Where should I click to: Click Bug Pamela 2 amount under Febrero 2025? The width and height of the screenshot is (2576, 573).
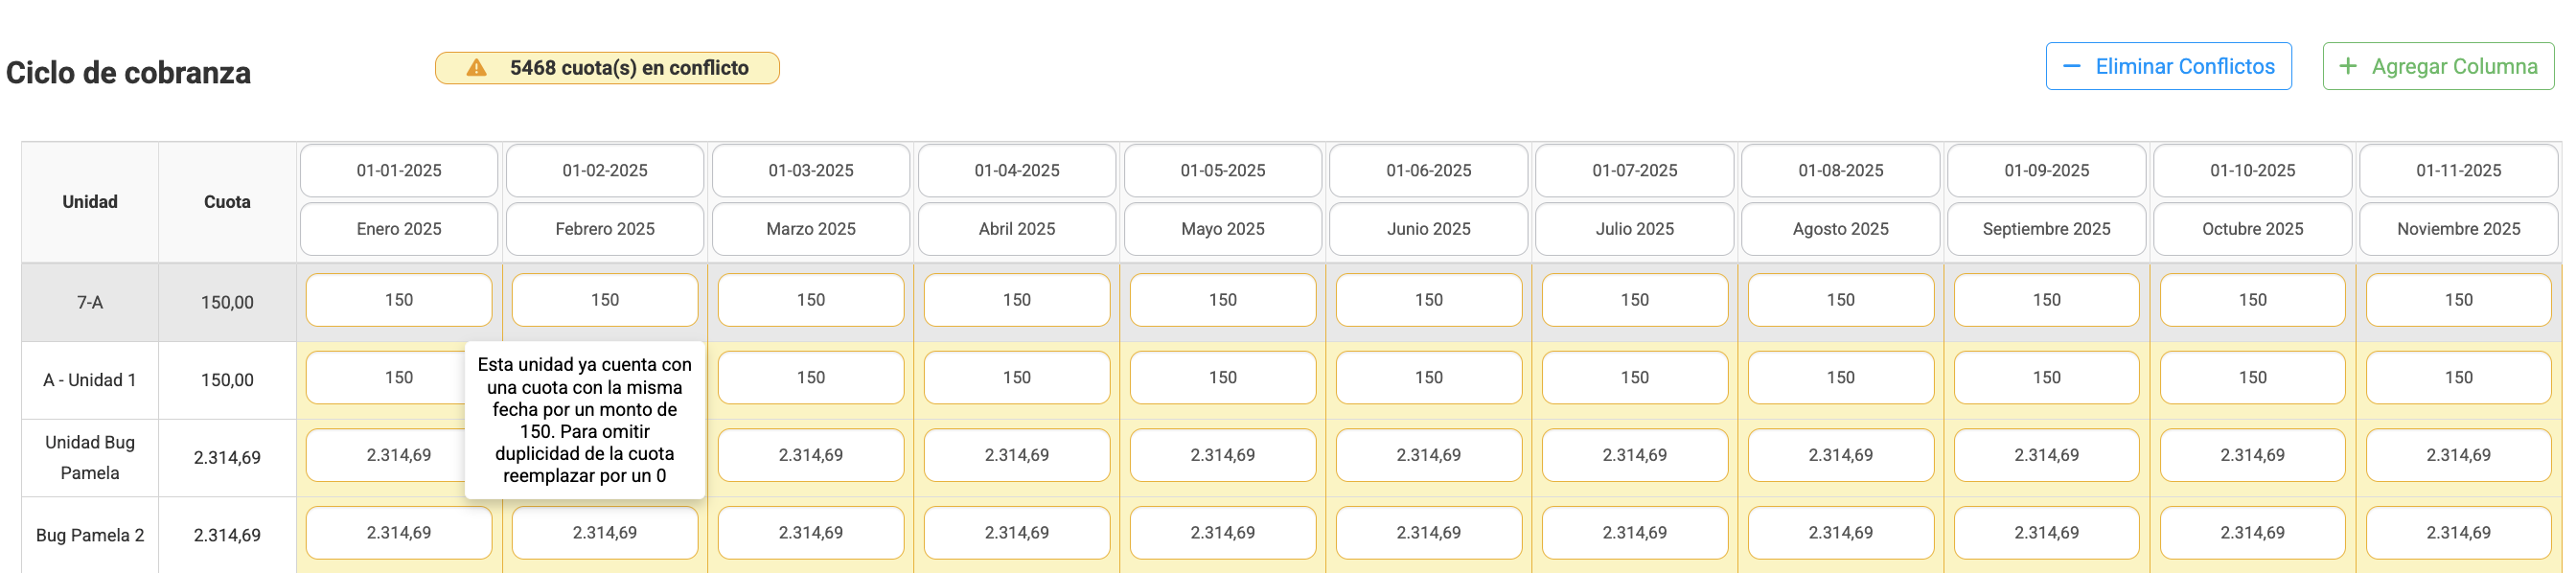605,533
